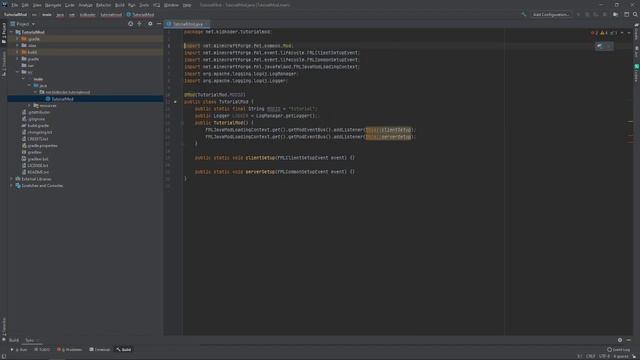Click the class gutter icon beside TutorialMod class
Viewport: 640px width, 360px height.
coord(175,102)
